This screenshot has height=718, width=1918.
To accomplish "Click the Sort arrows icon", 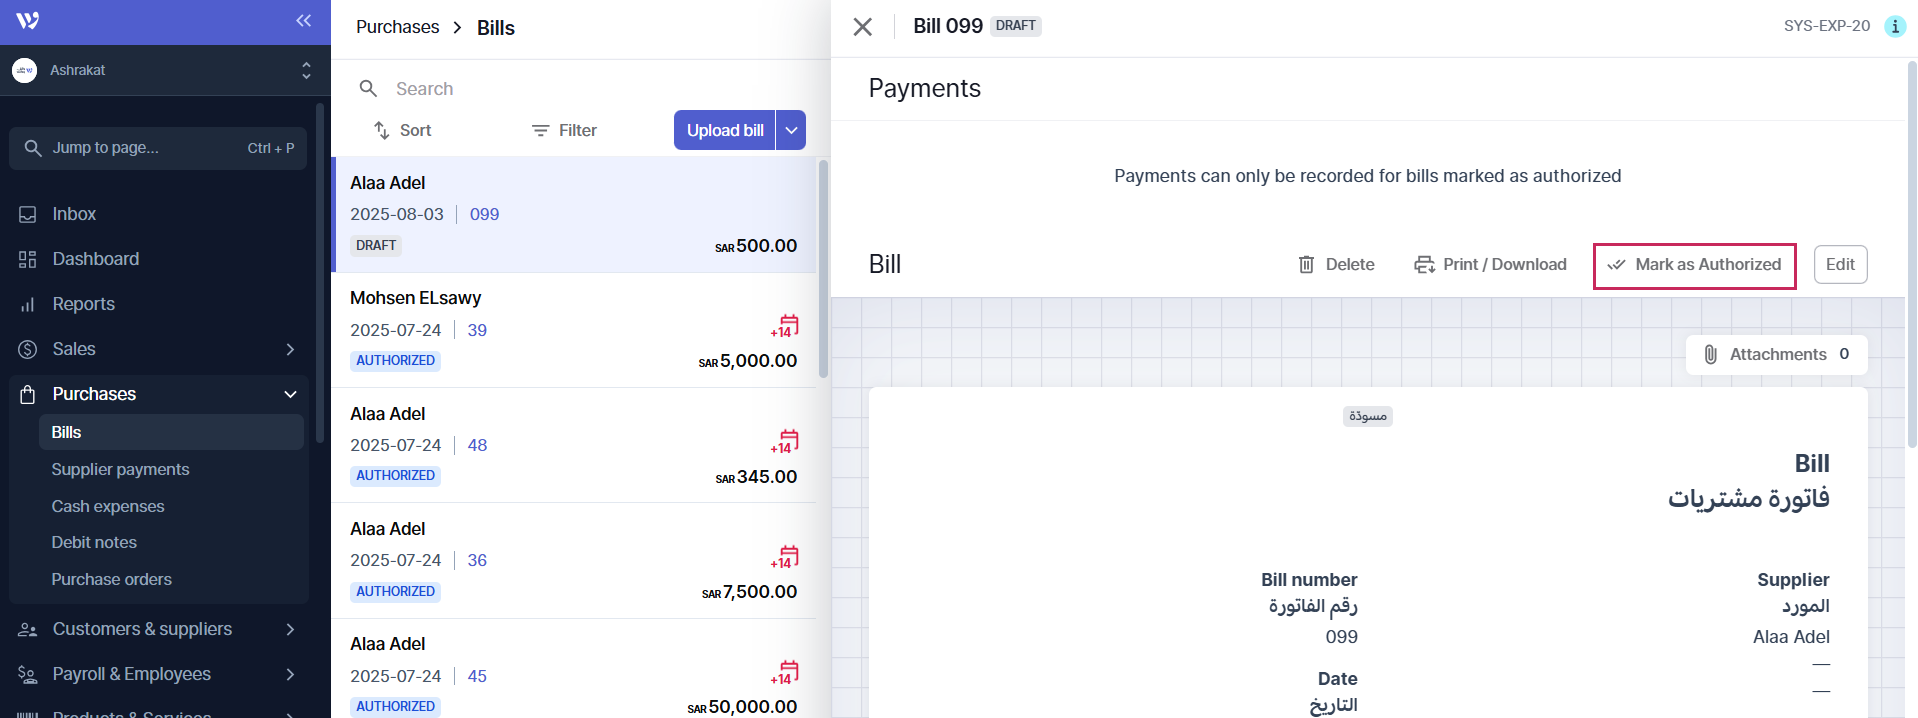I will click(382, 131).
